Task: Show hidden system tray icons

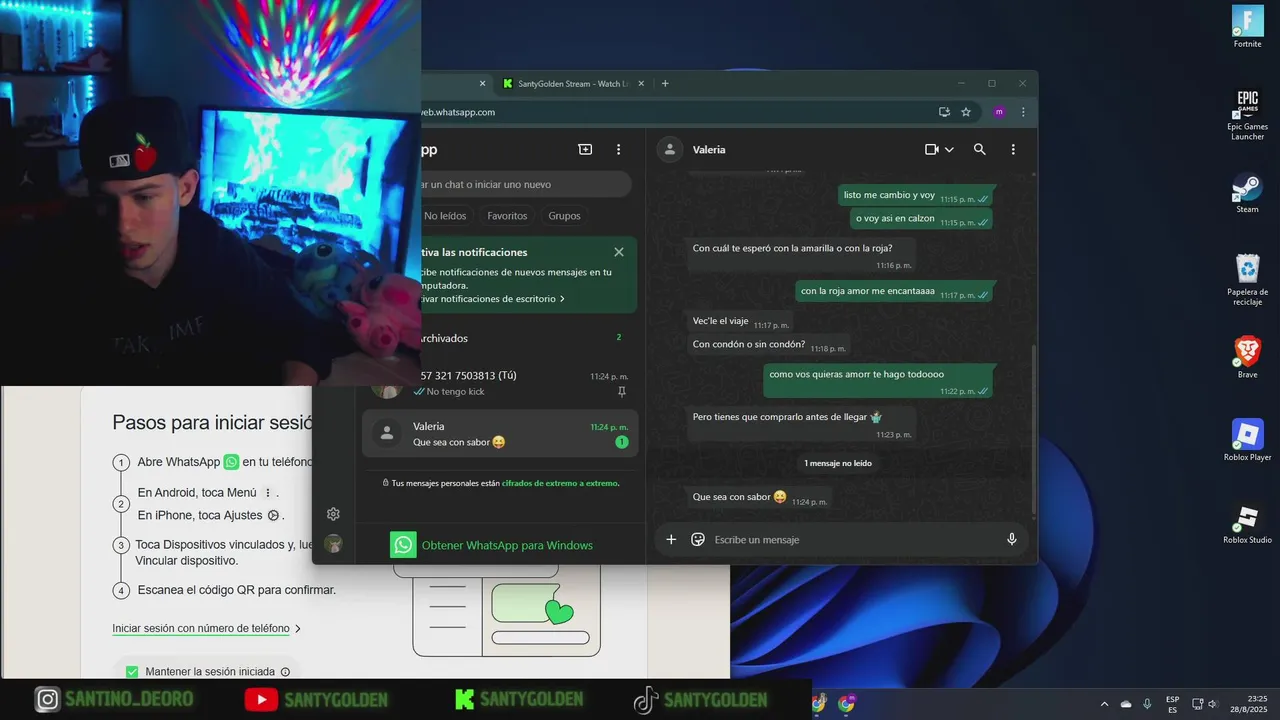Action: [1104, 704]
